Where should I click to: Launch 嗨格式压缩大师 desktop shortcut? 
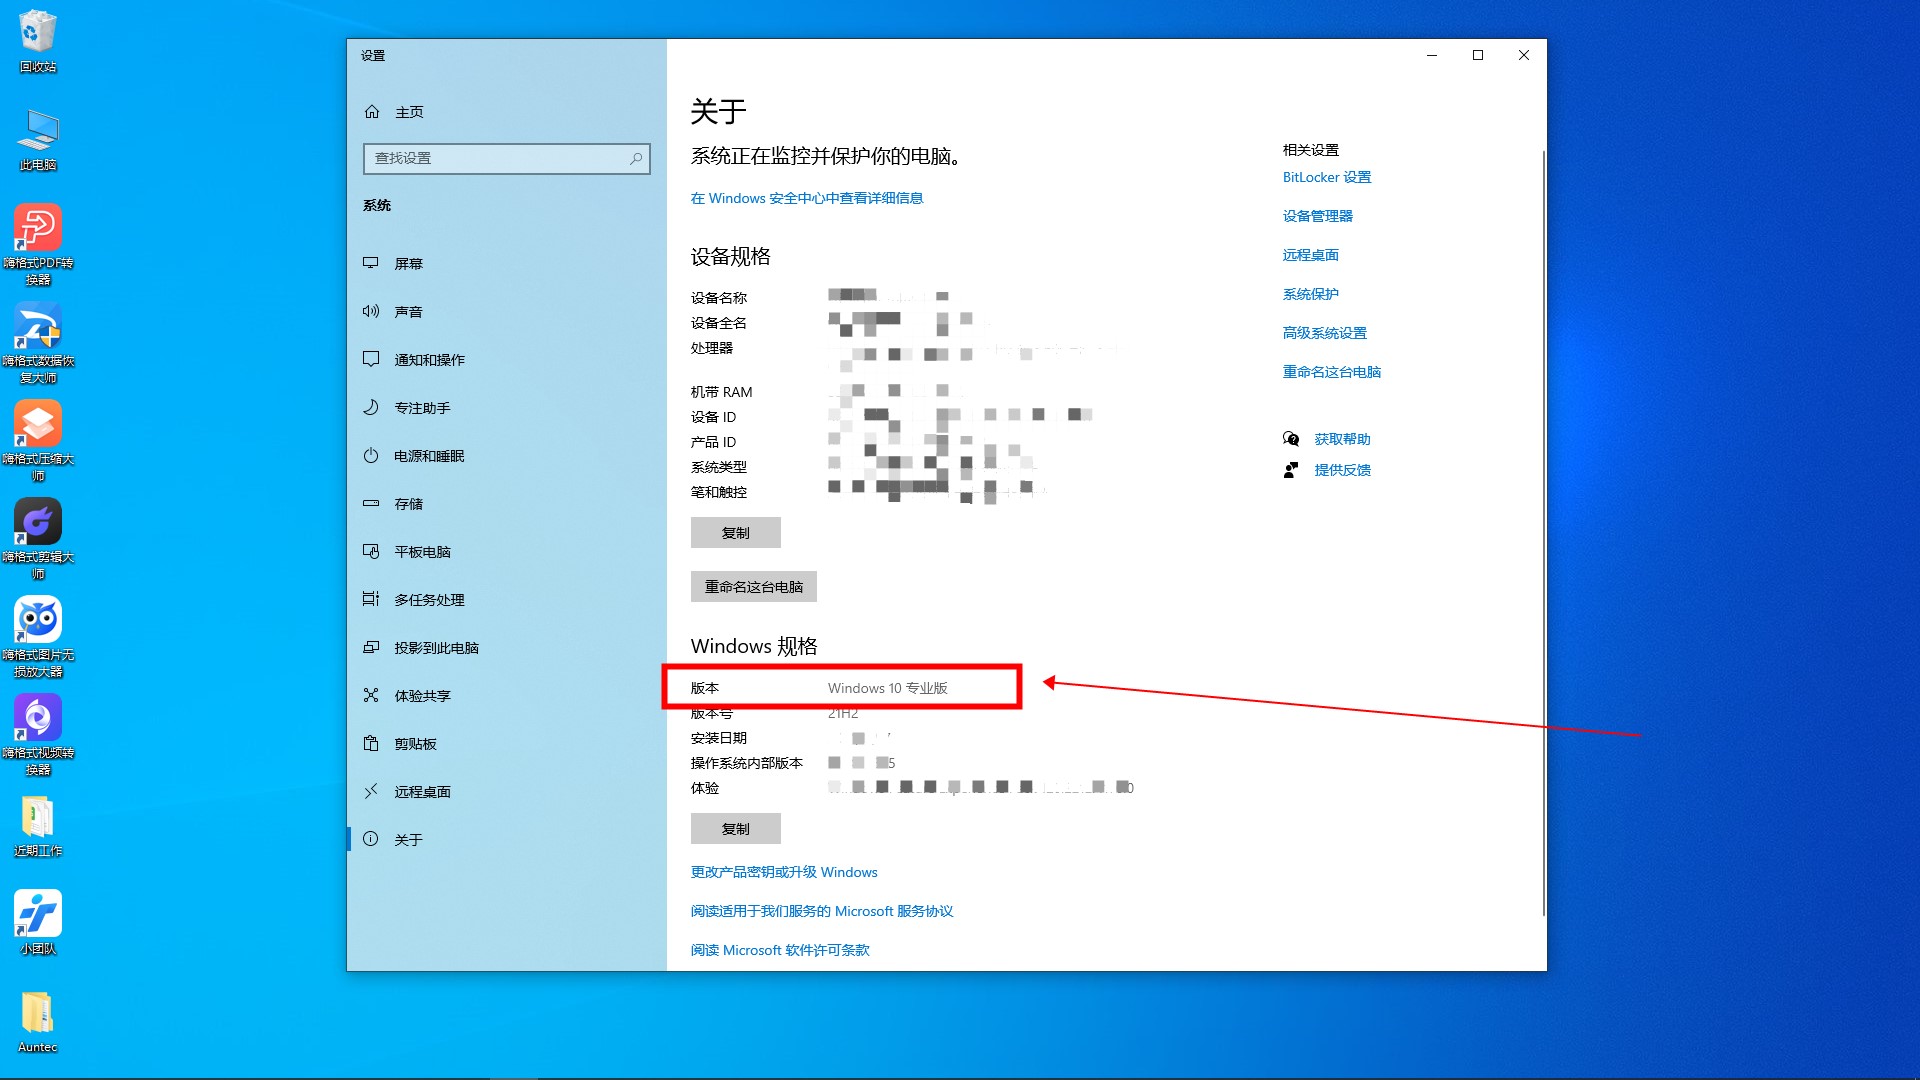point(38,440)
